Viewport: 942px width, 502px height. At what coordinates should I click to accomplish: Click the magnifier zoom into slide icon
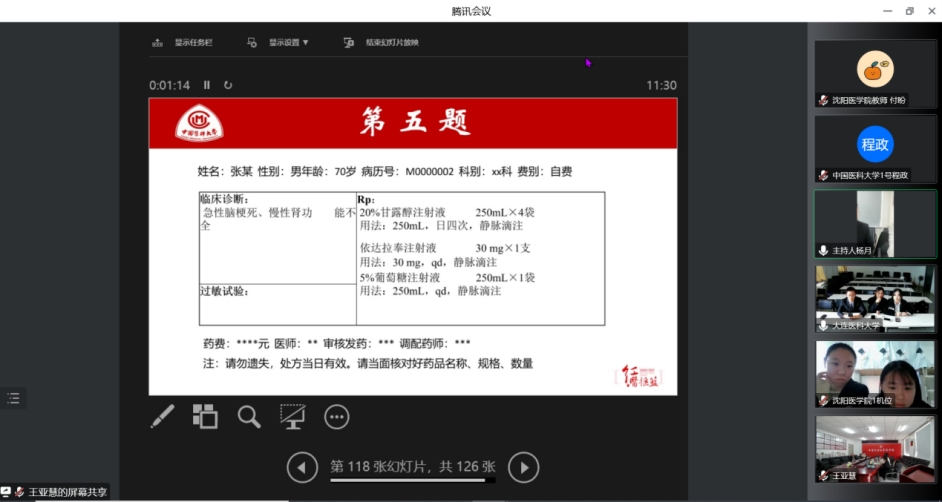tap(249, 416)
